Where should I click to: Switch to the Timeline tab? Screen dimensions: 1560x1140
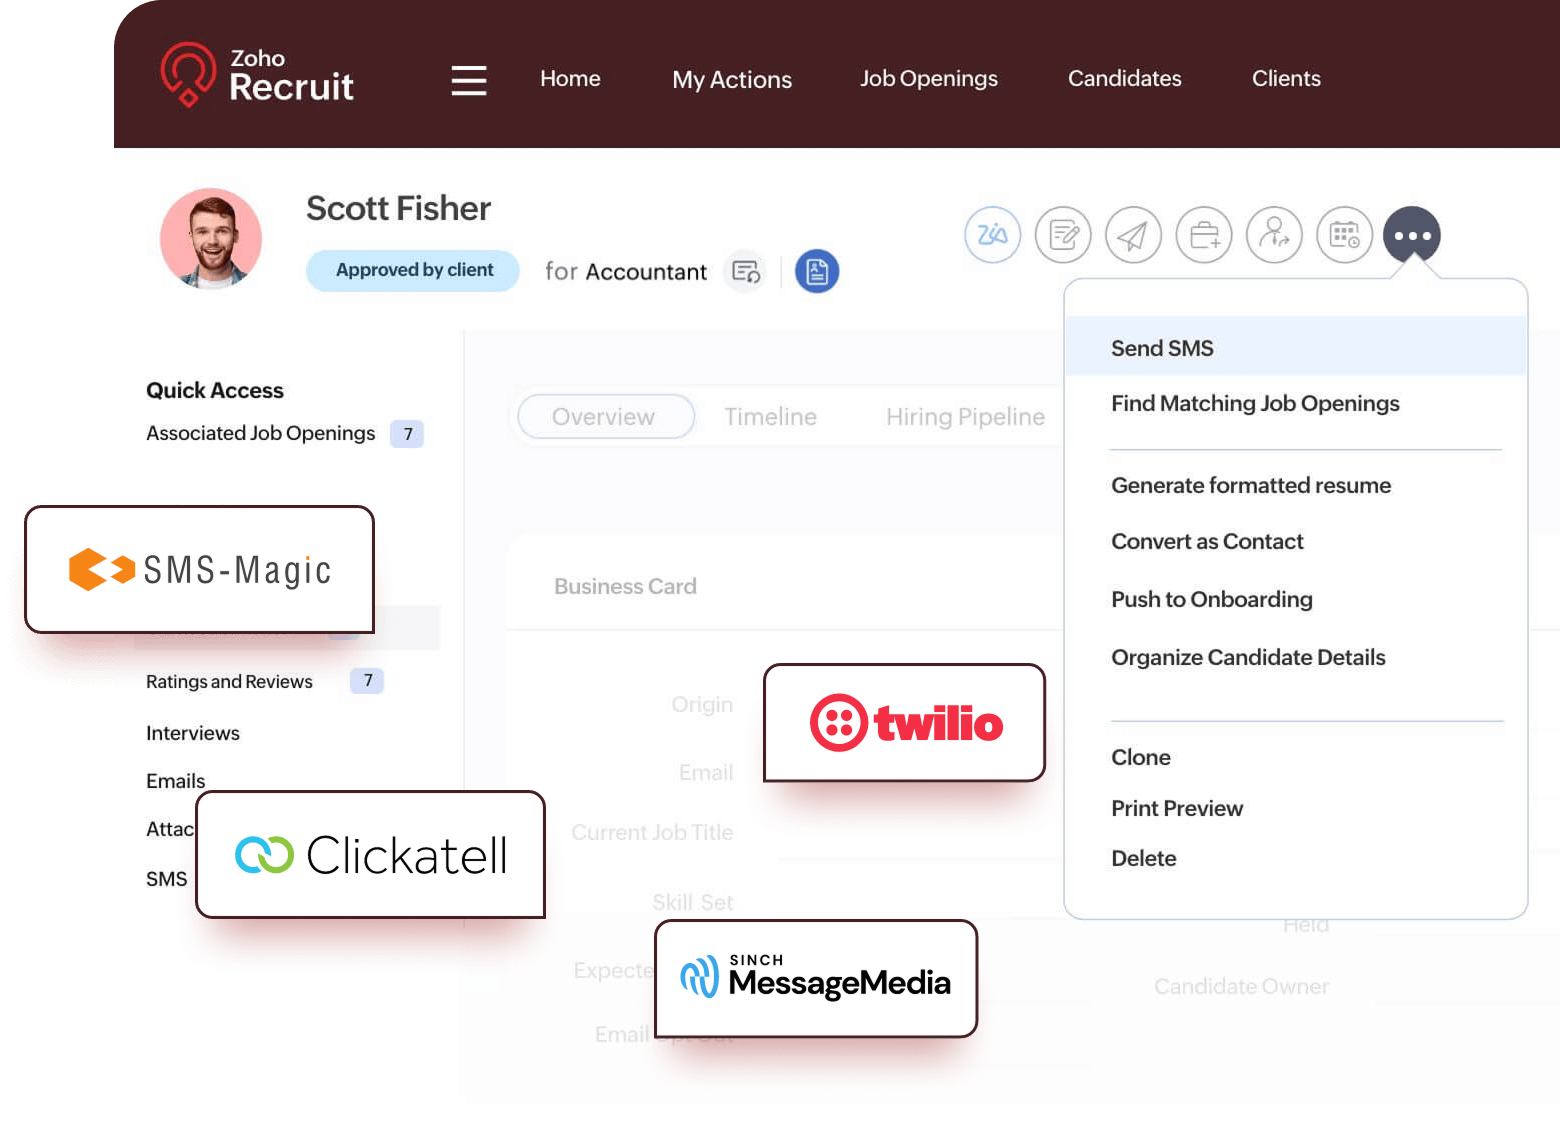pos(770,417)
